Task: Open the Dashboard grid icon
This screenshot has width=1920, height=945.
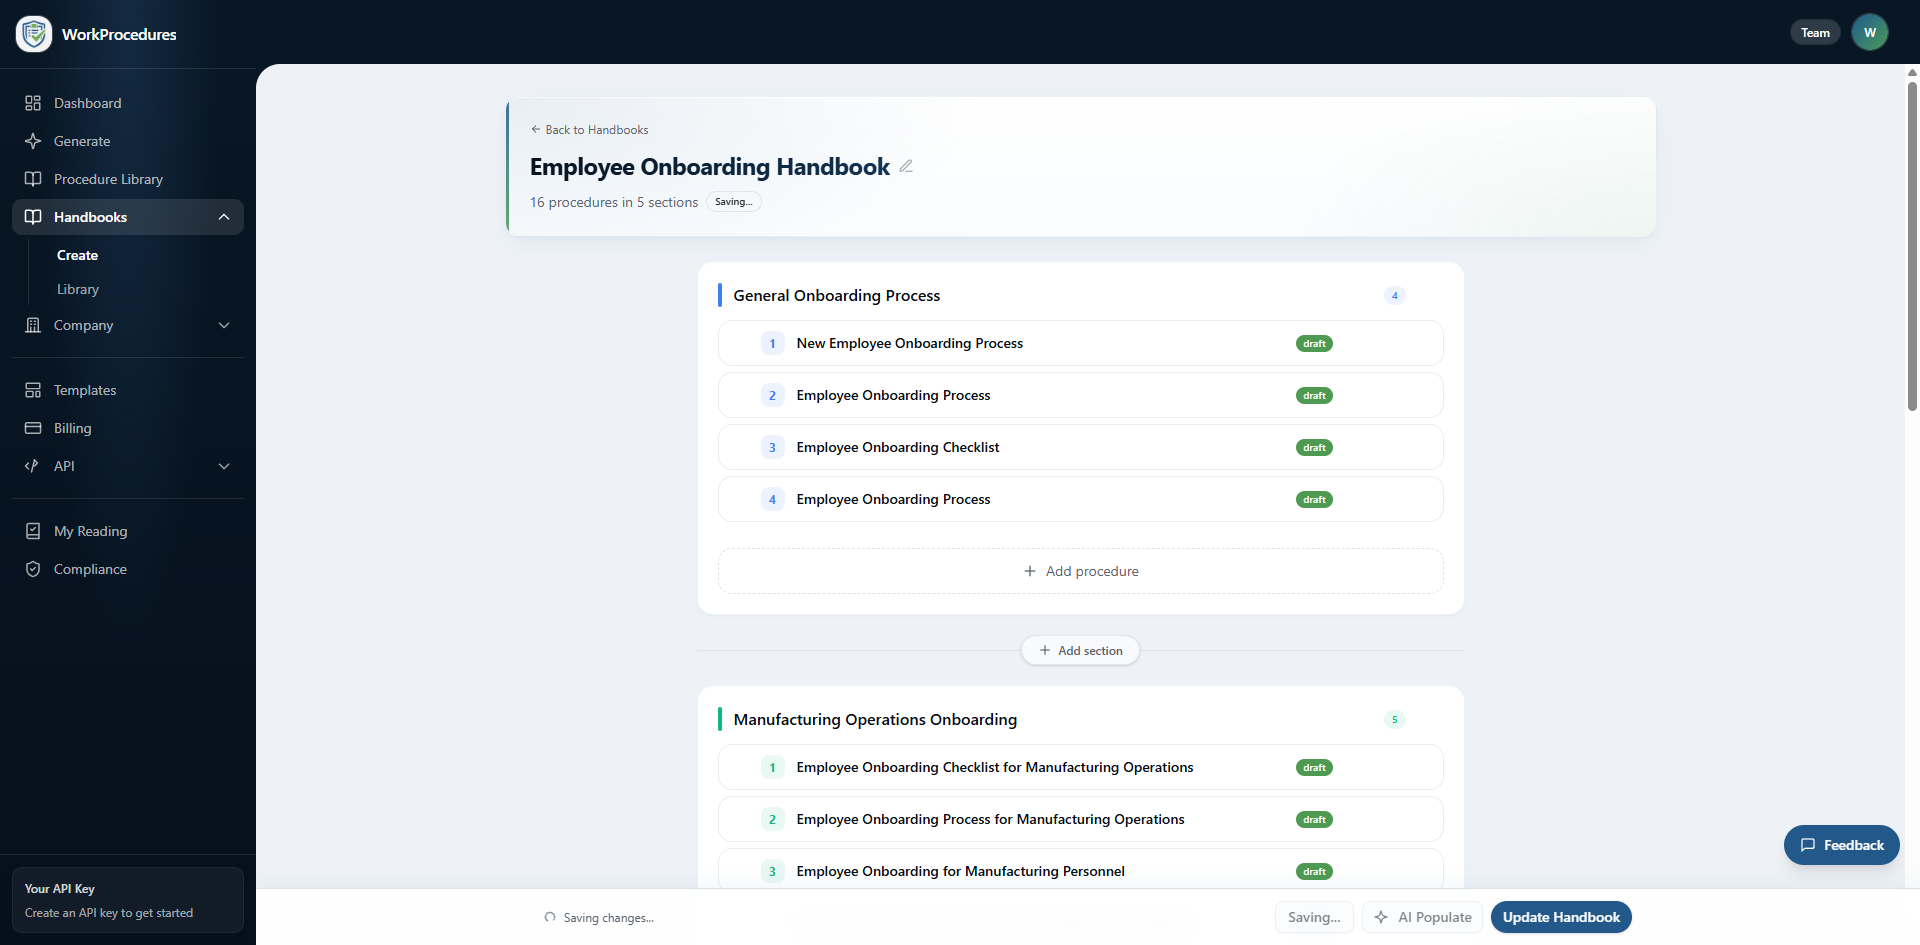Action: coord(33,103)
